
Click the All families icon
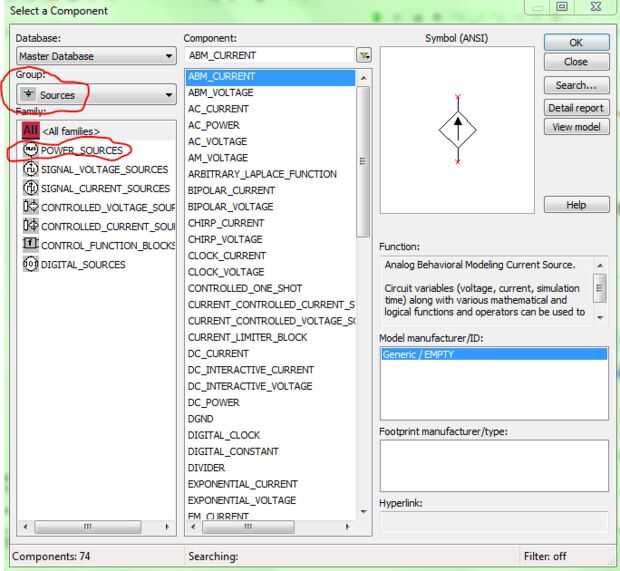[30, 130]
